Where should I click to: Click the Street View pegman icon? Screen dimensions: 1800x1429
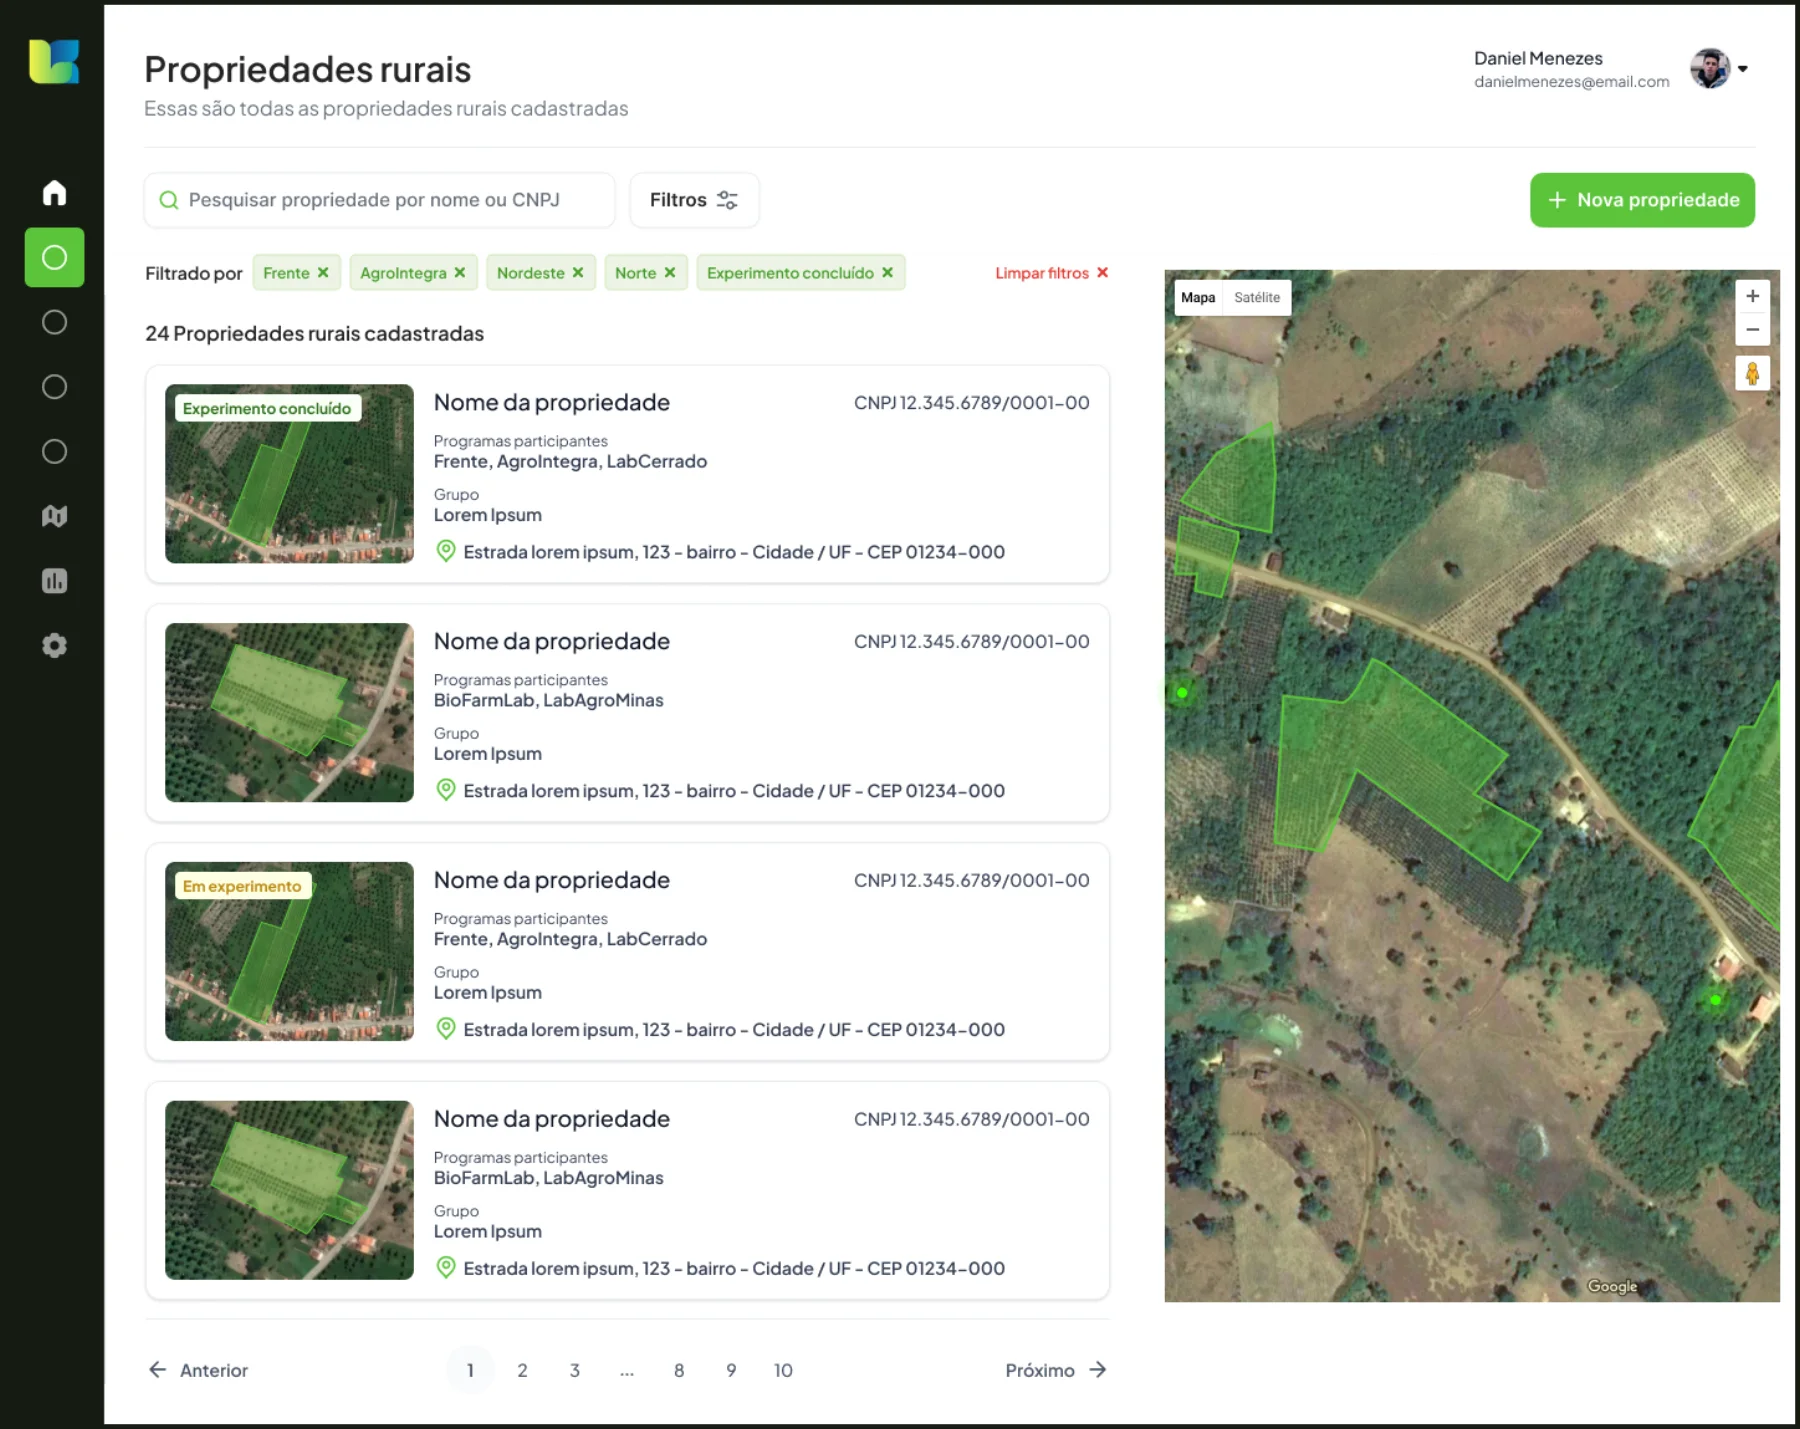click(x=1752, y=374)
